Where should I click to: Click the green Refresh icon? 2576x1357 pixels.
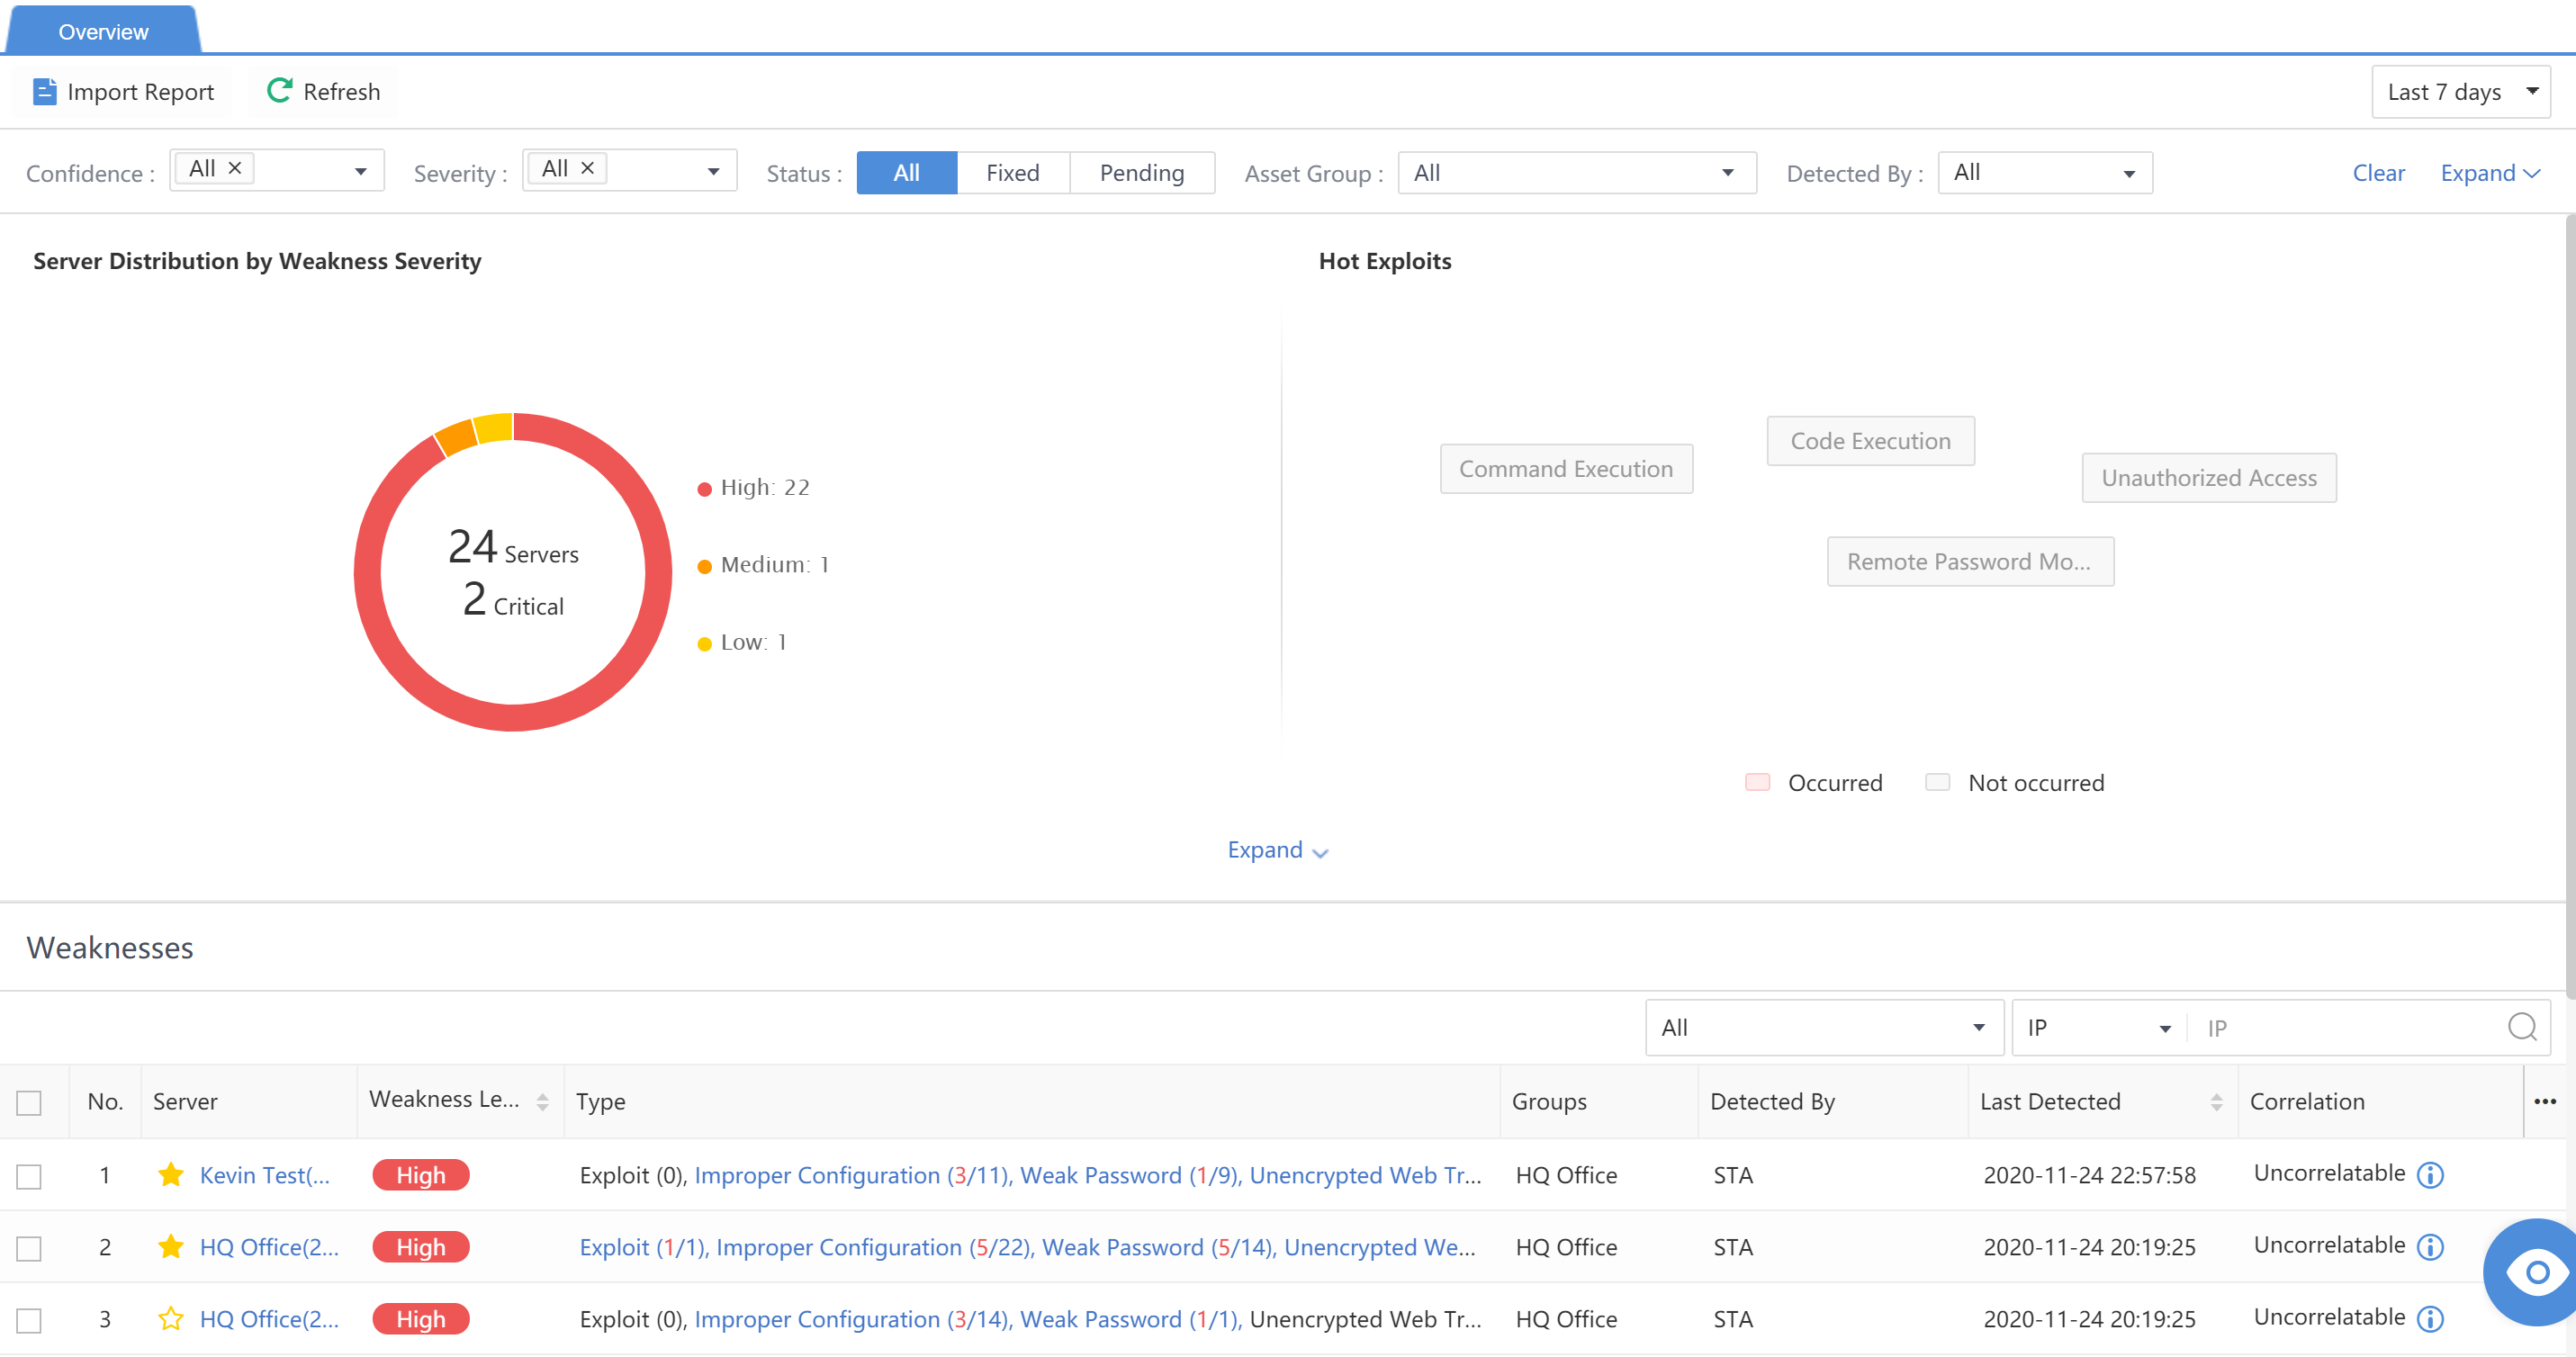279,91
